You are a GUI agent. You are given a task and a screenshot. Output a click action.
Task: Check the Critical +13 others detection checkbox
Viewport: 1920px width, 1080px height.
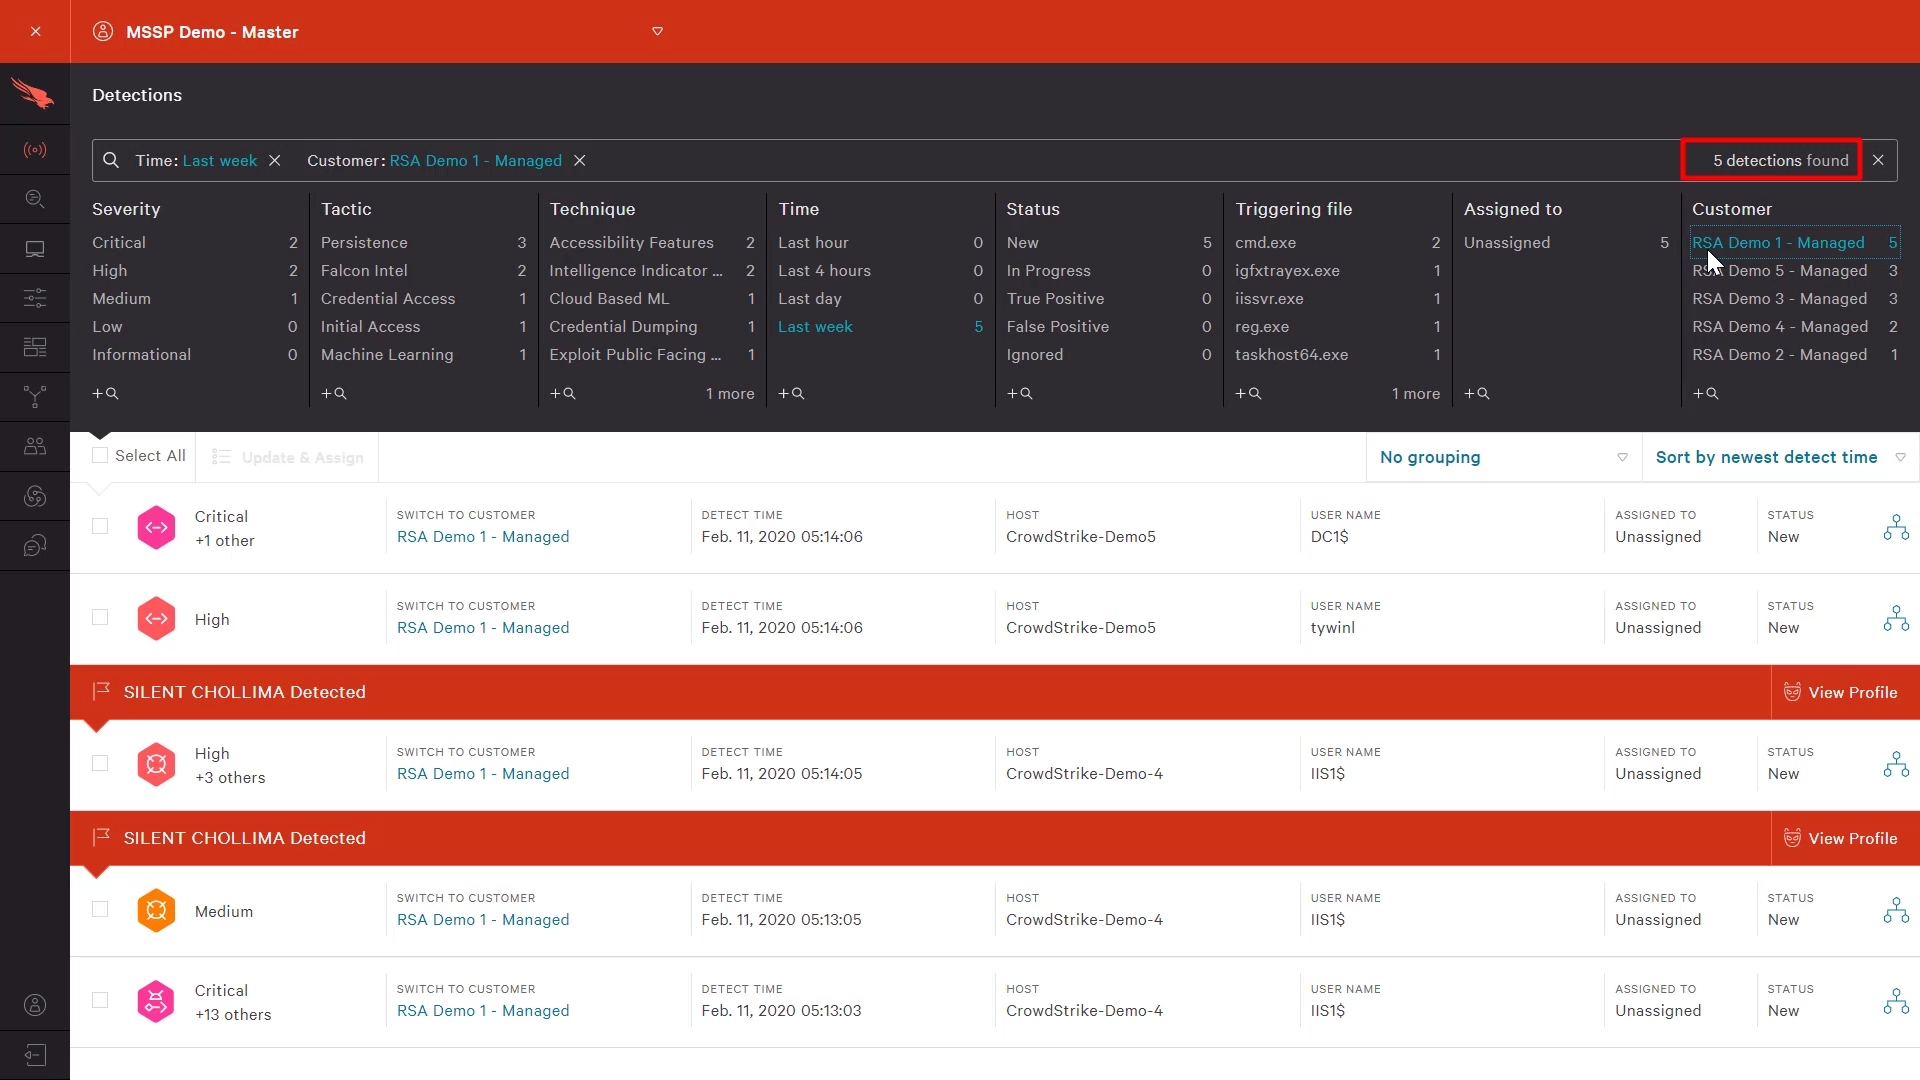tap(100, 1000)
